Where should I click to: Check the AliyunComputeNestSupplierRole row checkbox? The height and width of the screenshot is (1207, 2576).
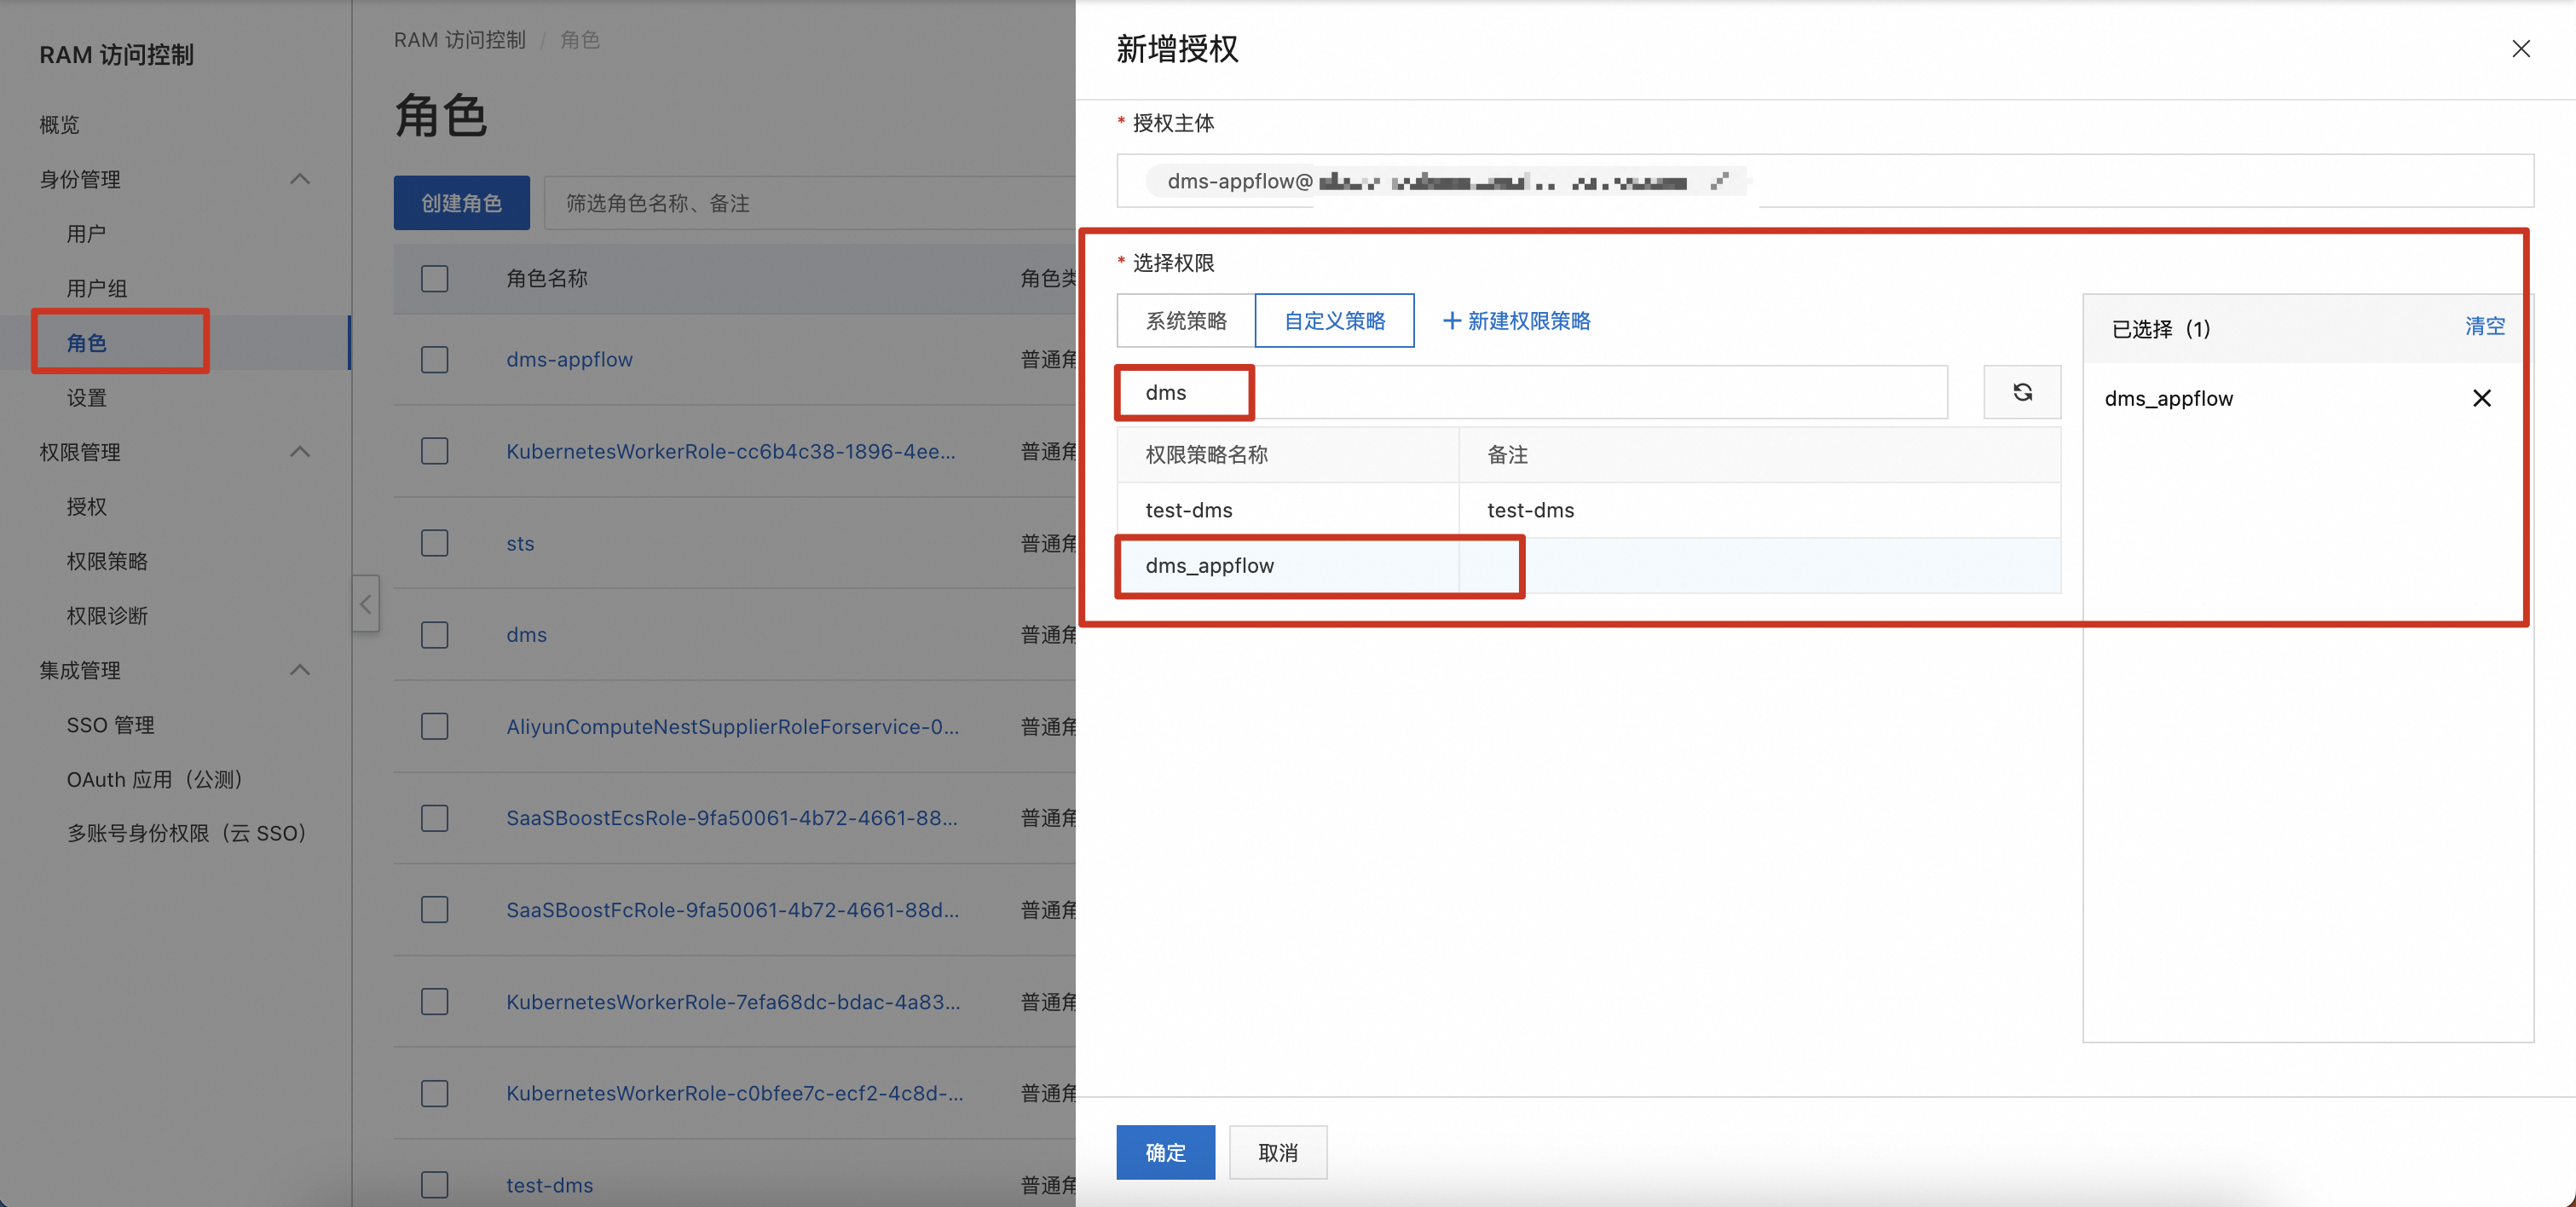click(x=434, y=726)
